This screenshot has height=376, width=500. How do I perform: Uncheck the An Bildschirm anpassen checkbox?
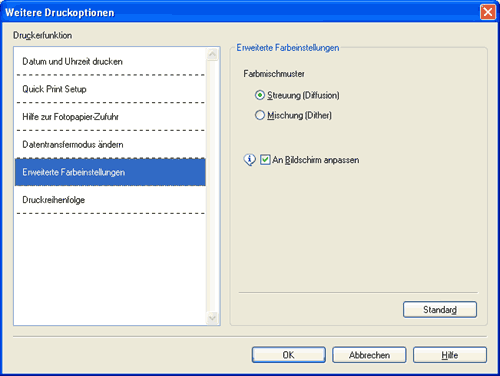tap(265, 160)
